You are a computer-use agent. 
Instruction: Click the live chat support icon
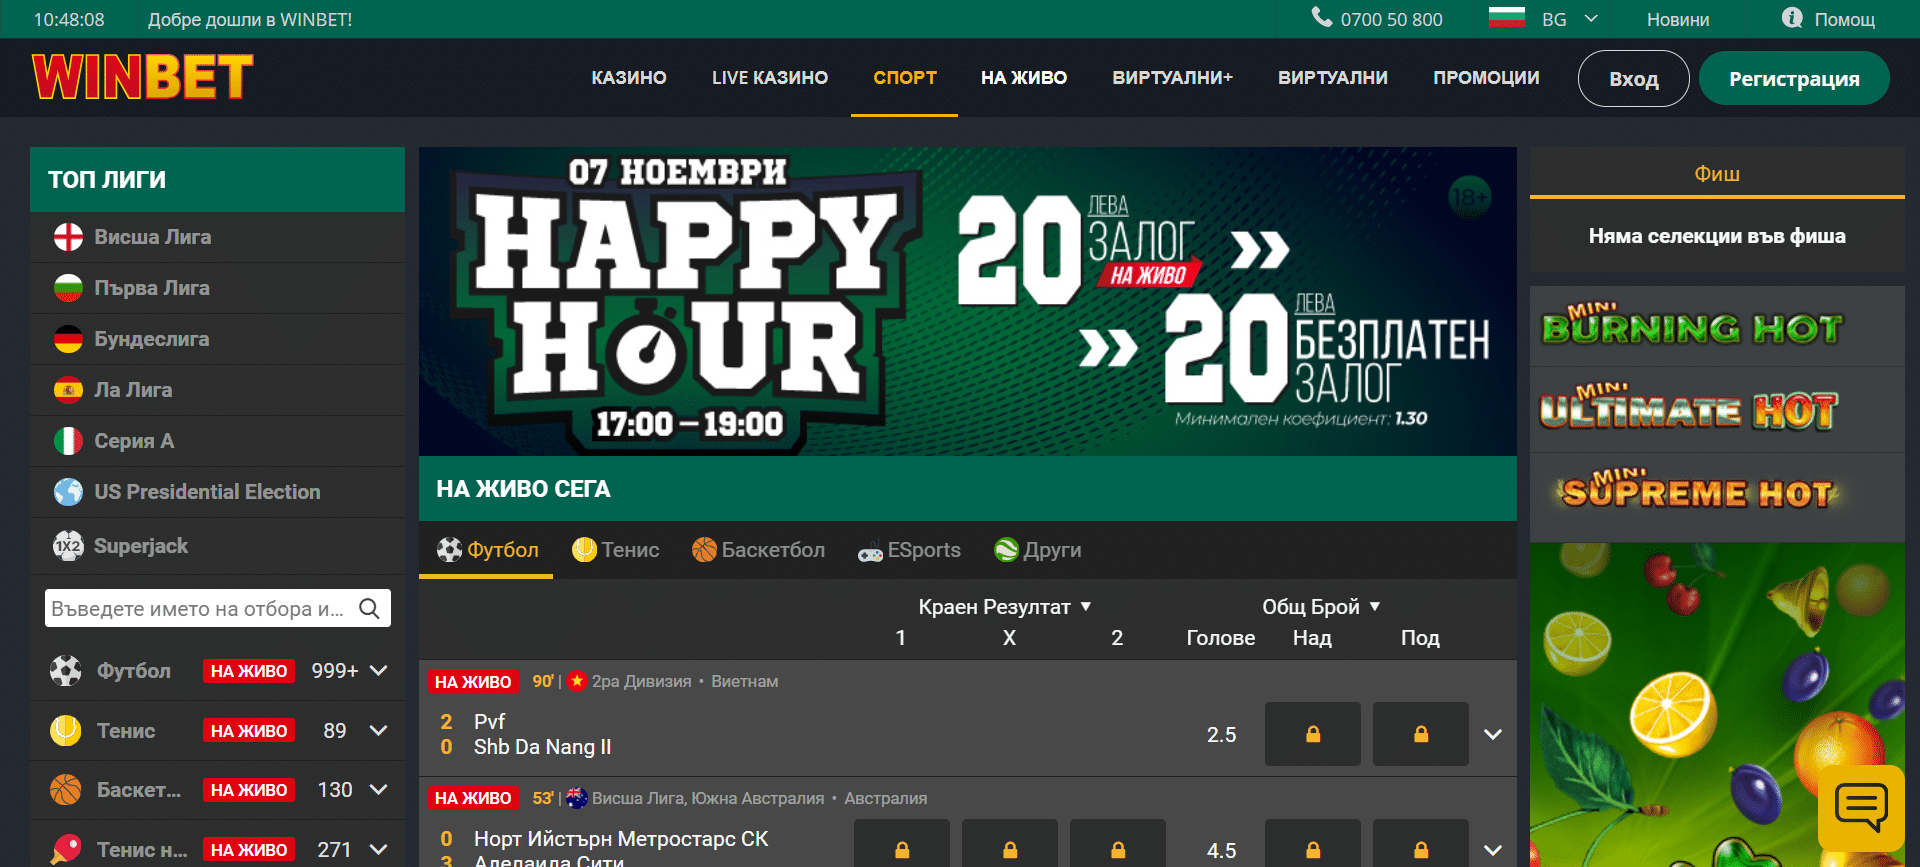[x=1860, y=807]
